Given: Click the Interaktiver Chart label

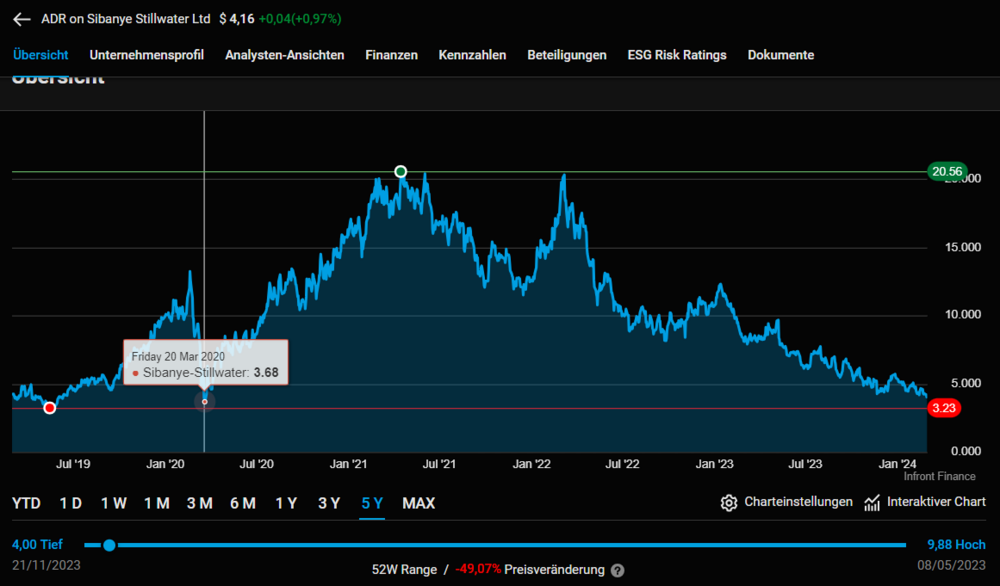Looking at the screenshot, I should pos(936,502).
